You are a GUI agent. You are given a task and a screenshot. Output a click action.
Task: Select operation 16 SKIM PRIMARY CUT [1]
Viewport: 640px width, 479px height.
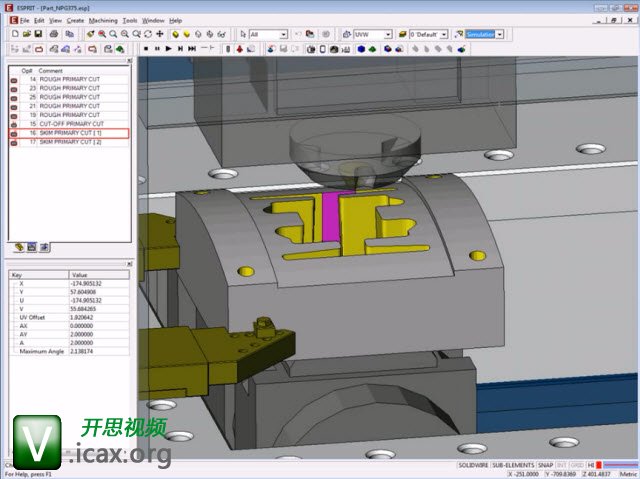(69, 133)
